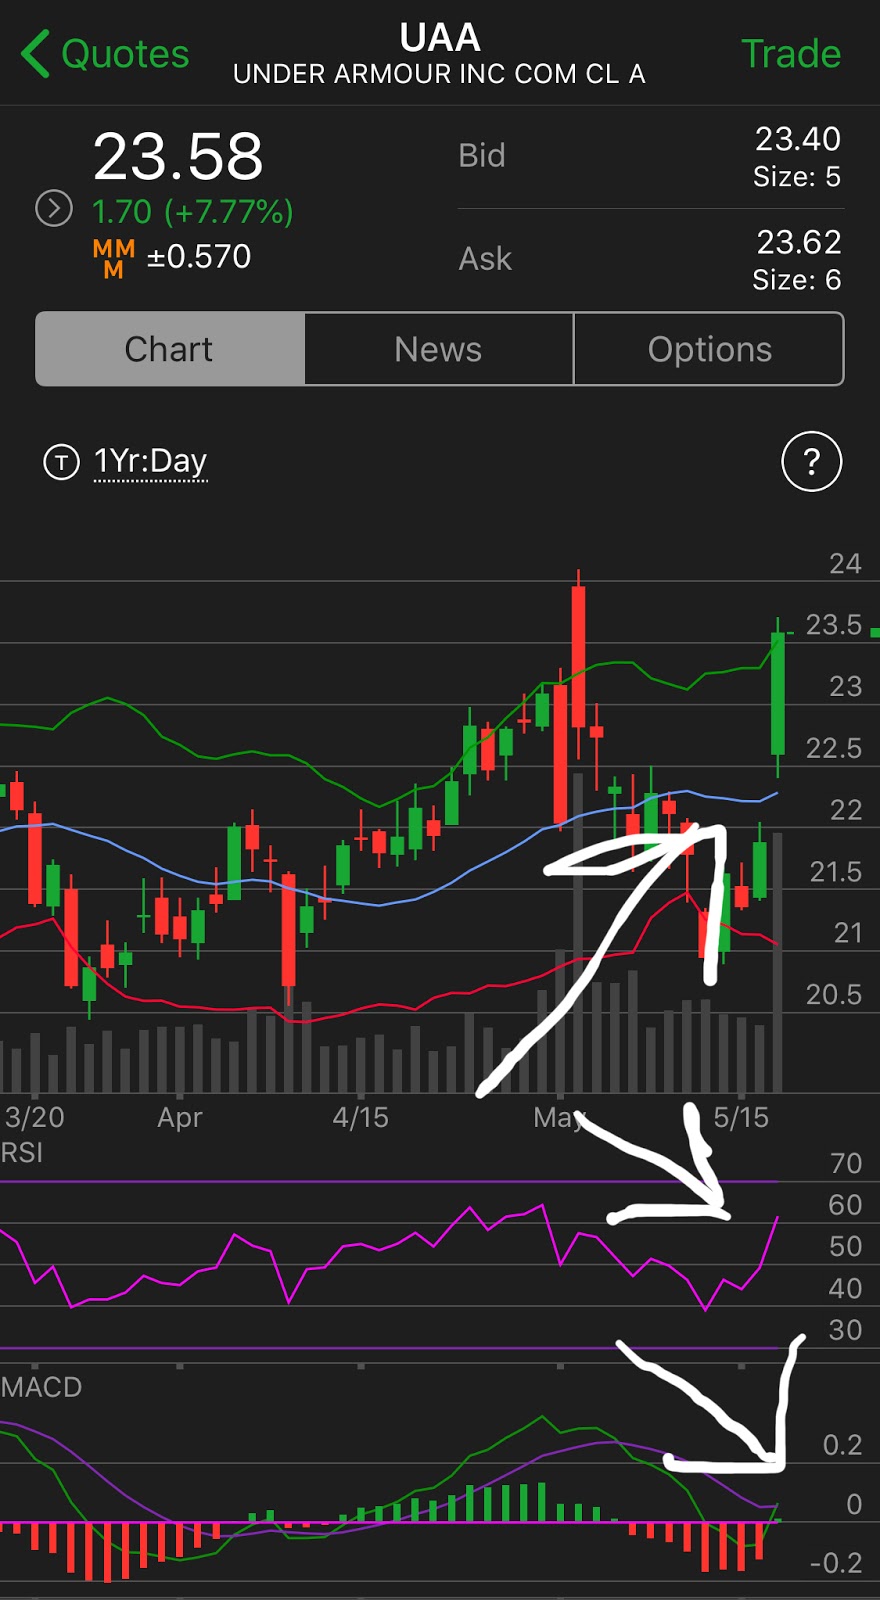The height and width of the screenshot is (1600, 880).
Task: Tap the 5/15 date axis label
Action: click(x=741, y=1117)
